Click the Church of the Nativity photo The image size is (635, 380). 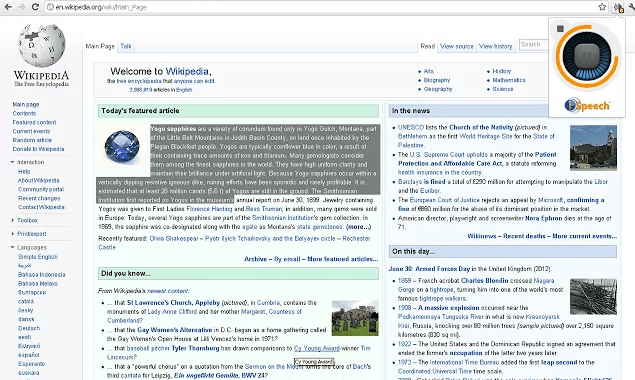[593, 147]
